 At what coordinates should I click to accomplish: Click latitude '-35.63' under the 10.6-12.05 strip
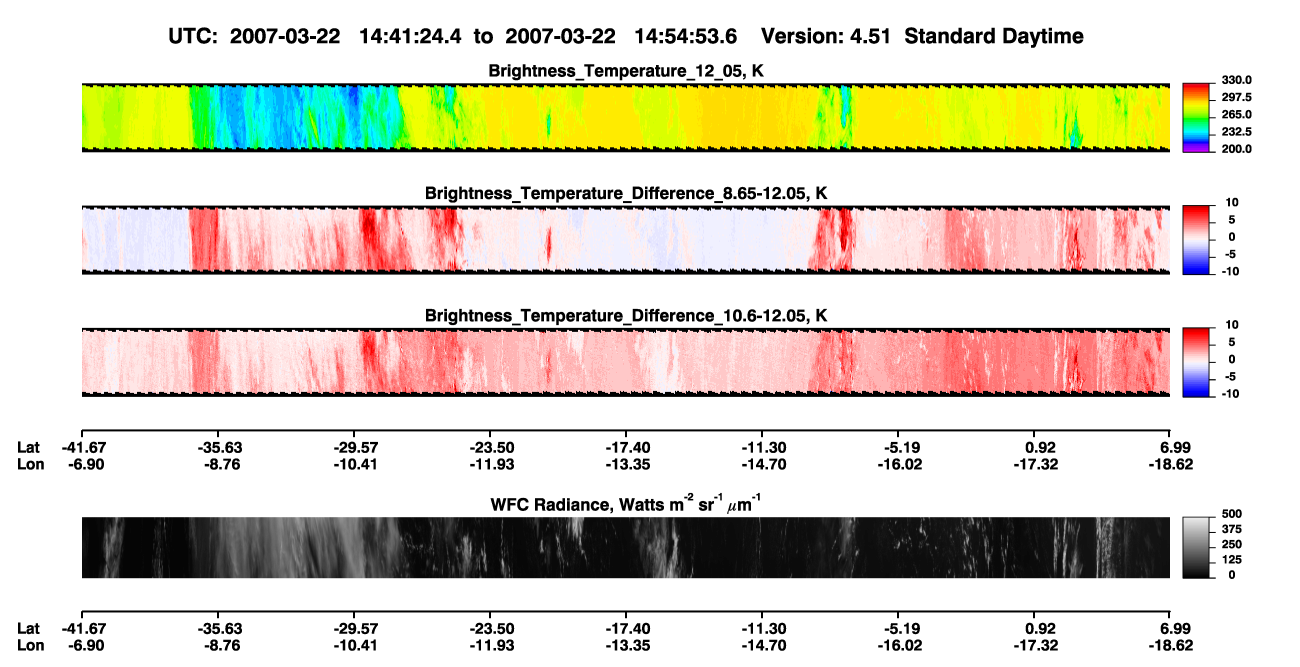[x=218, y=448]
